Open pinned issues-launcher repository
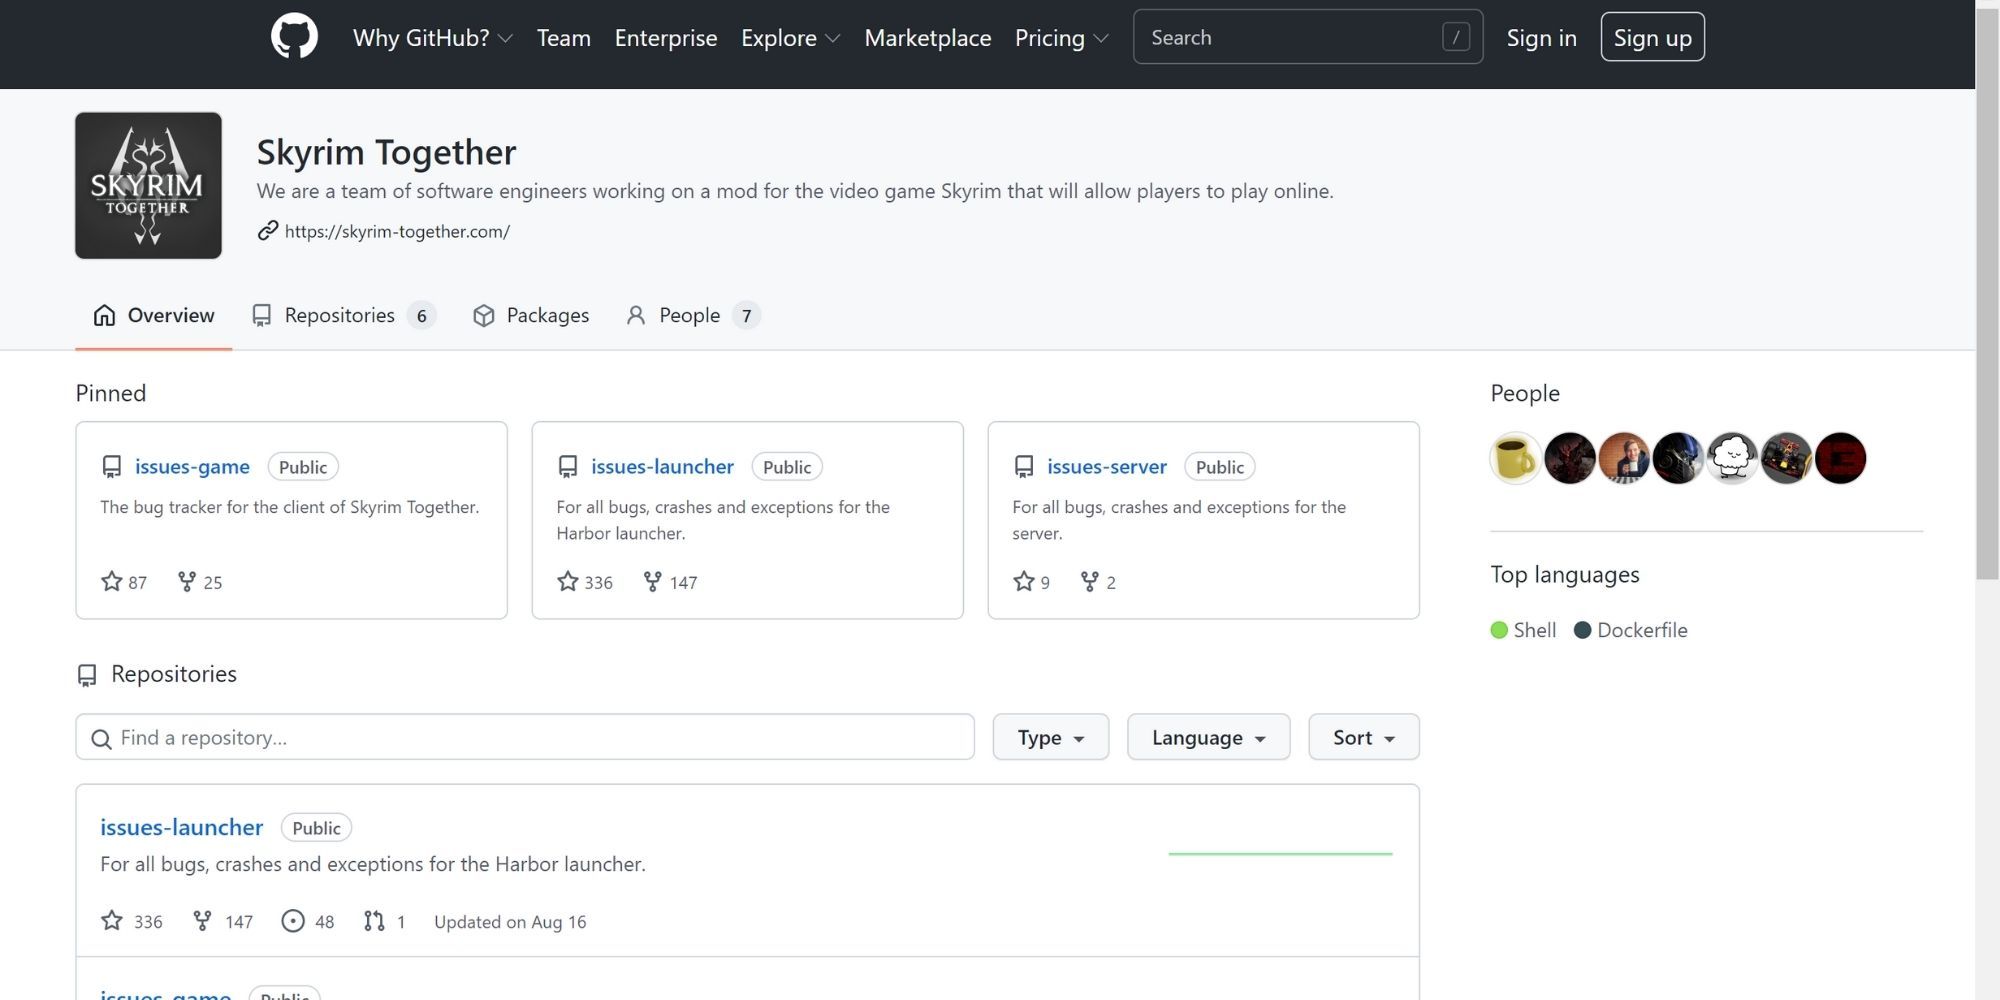 click(x=662, y=466)
